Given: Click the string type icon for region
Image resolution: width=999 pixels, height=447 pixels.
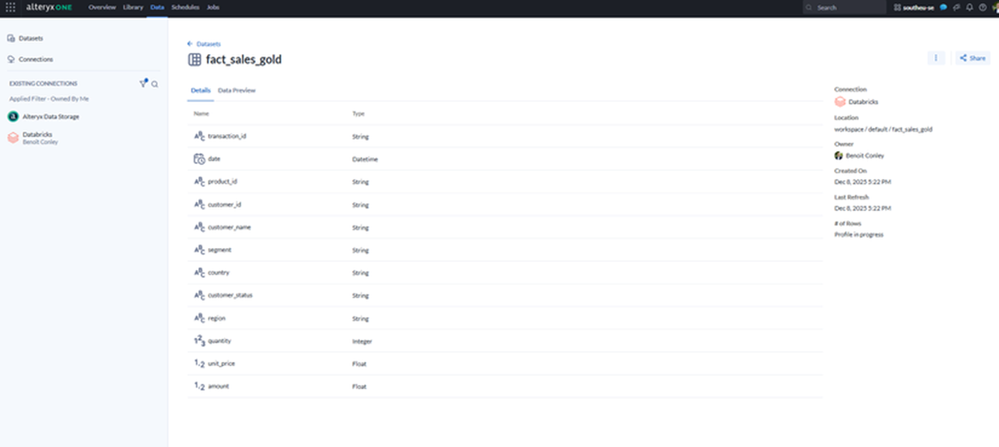Looking at the screenshot, I should click(199, 318).
